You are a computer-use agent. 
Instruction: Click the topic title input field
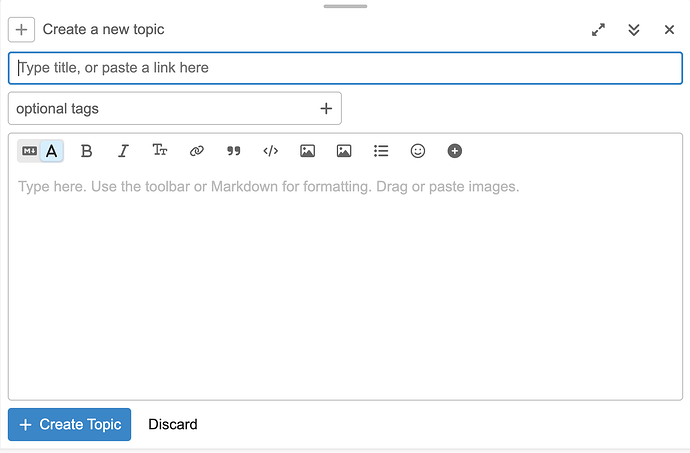tap(345, 68)
